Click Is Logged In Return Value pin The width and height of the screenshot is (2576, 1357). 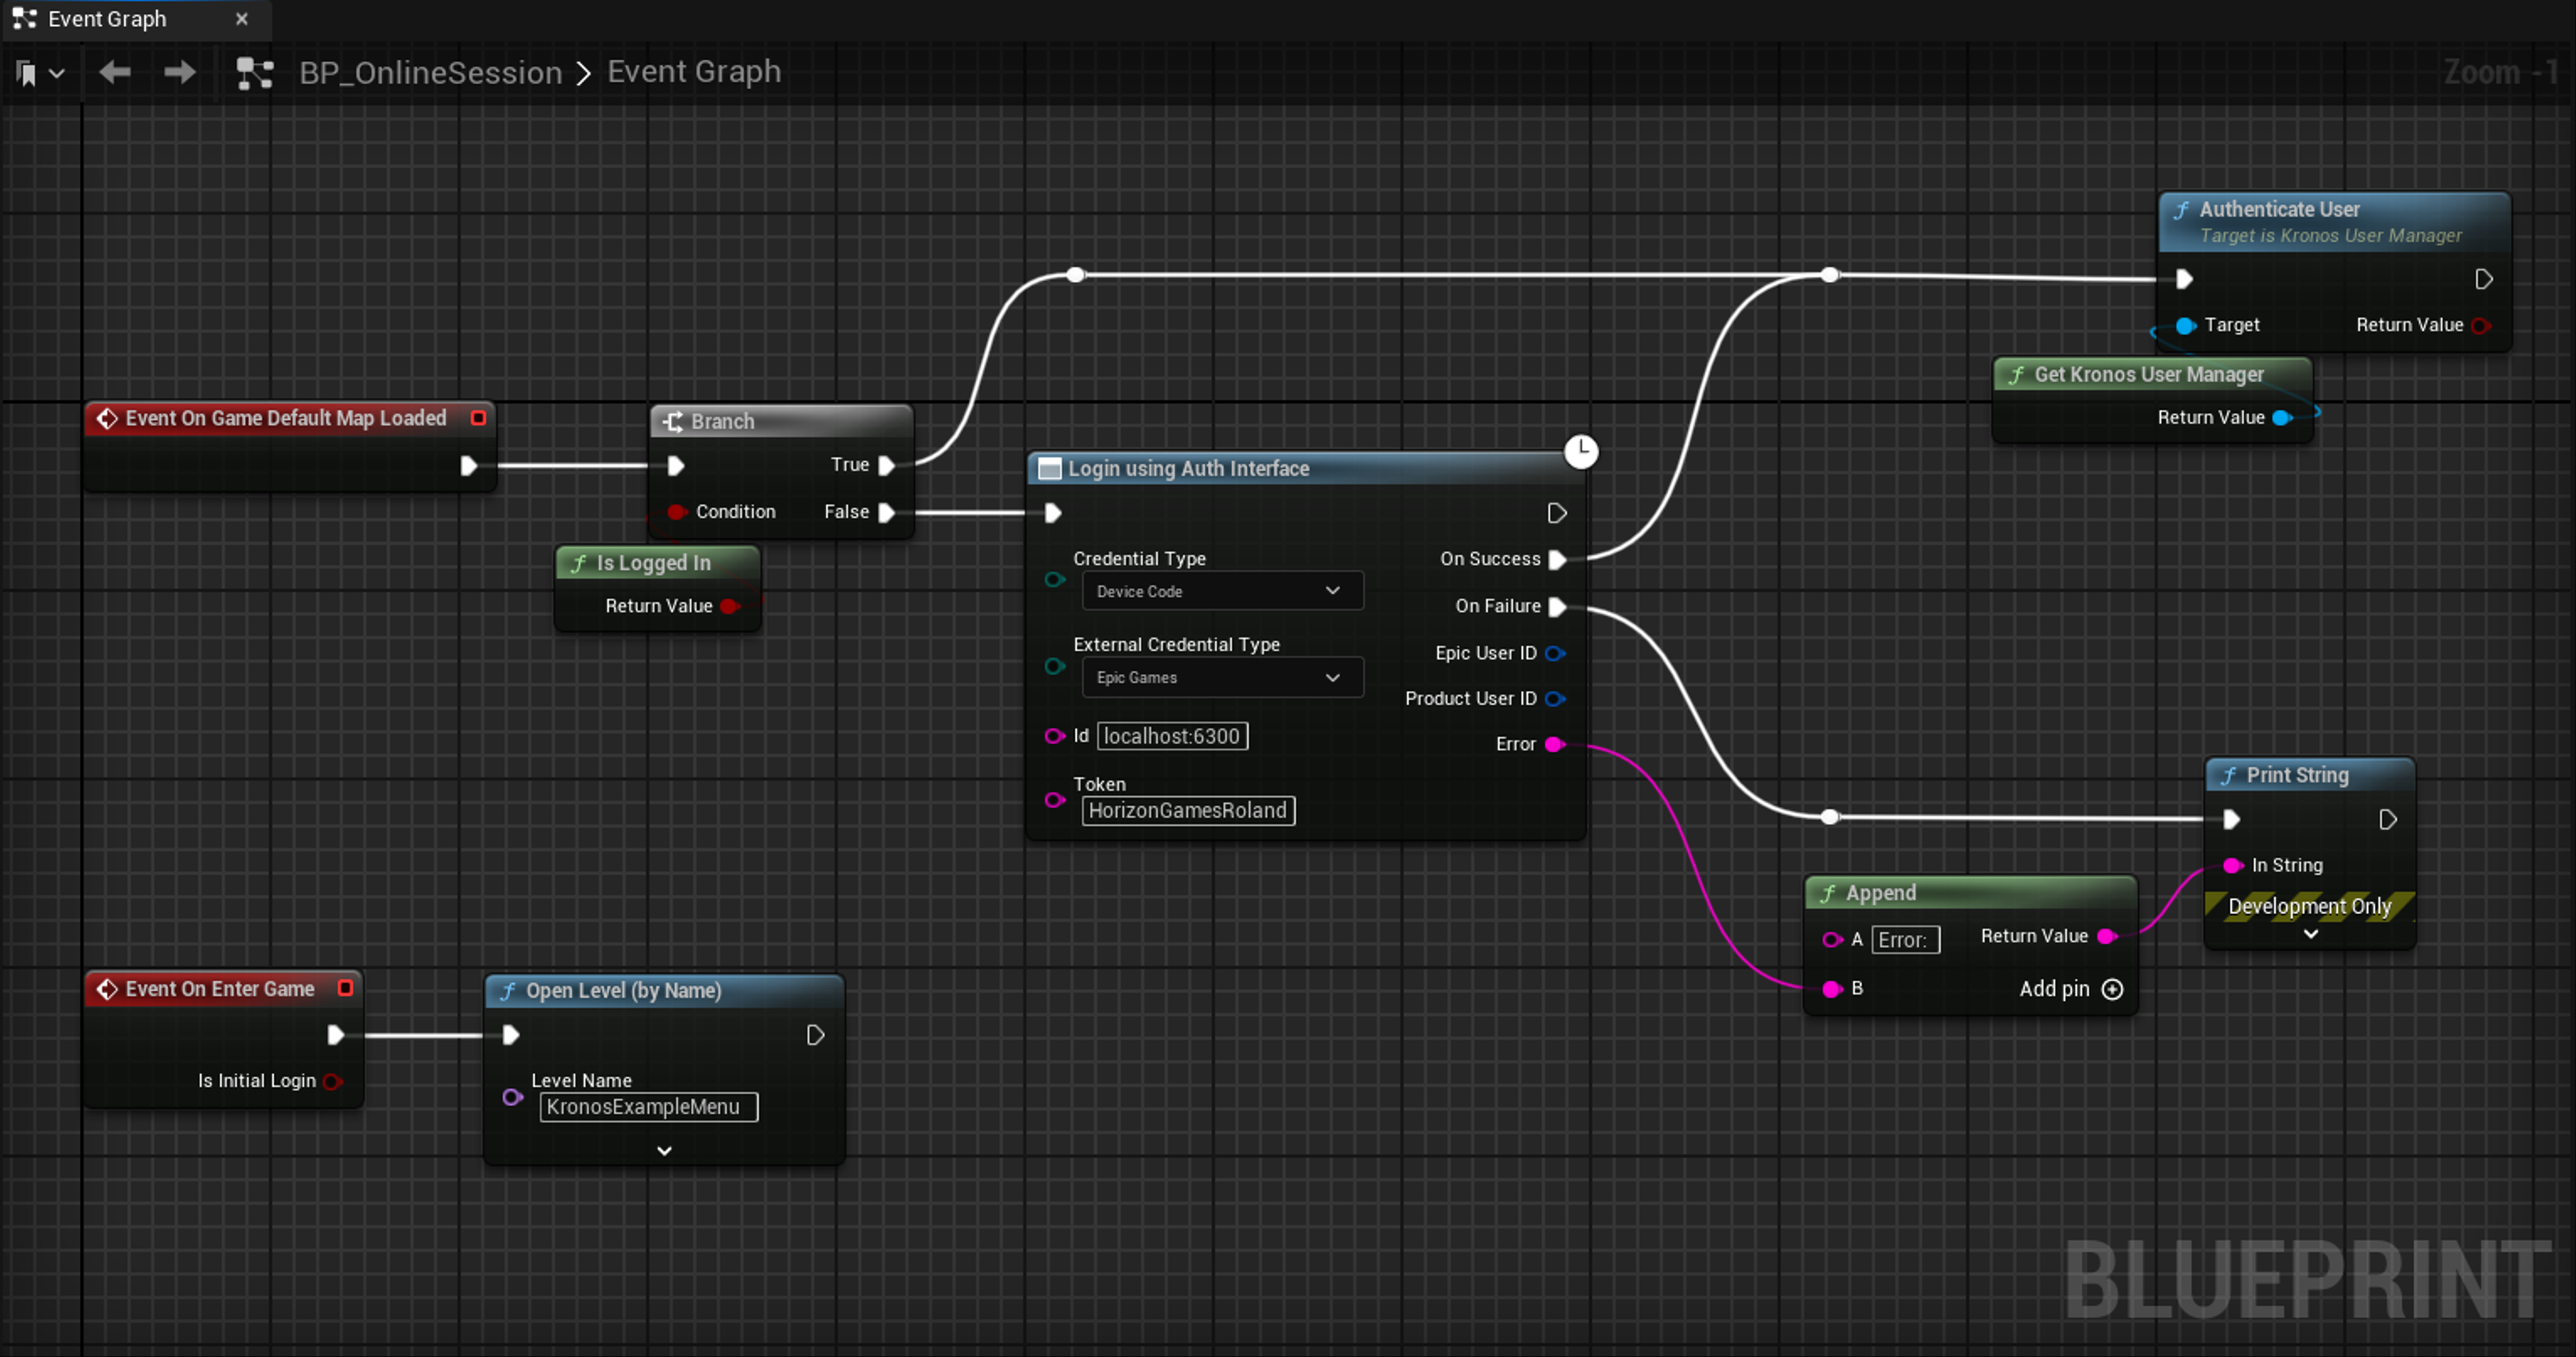click(x=729, y=606)
